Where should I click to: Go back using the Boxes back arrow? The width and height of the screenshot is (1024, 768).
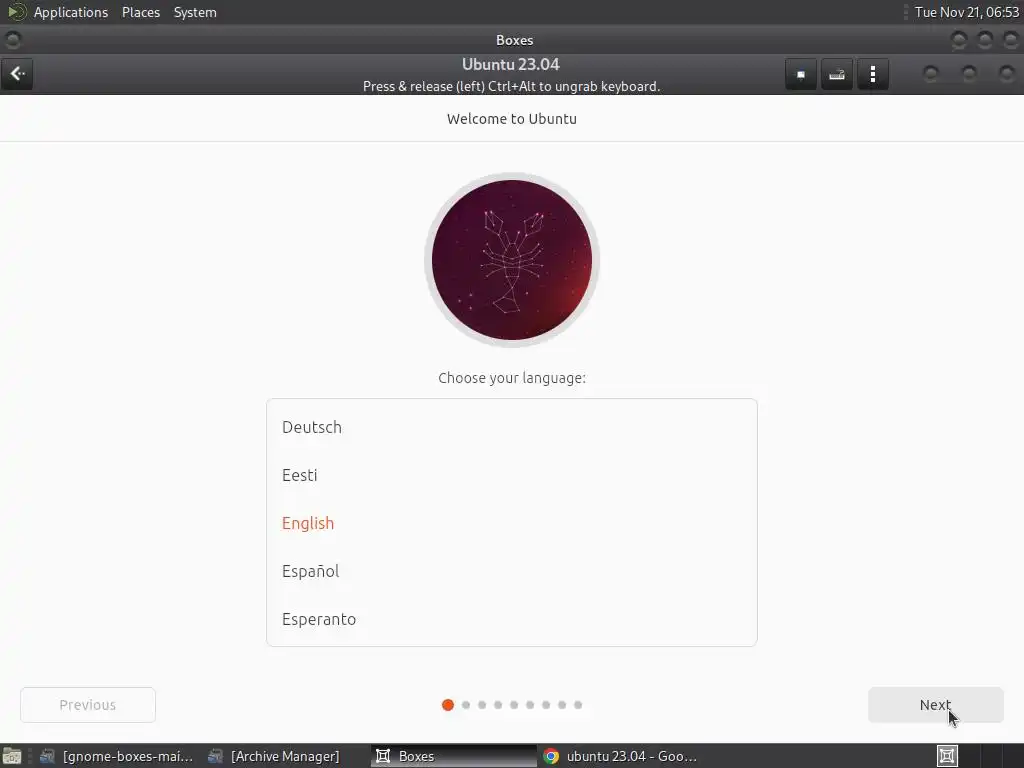click(x=17, y=74)
